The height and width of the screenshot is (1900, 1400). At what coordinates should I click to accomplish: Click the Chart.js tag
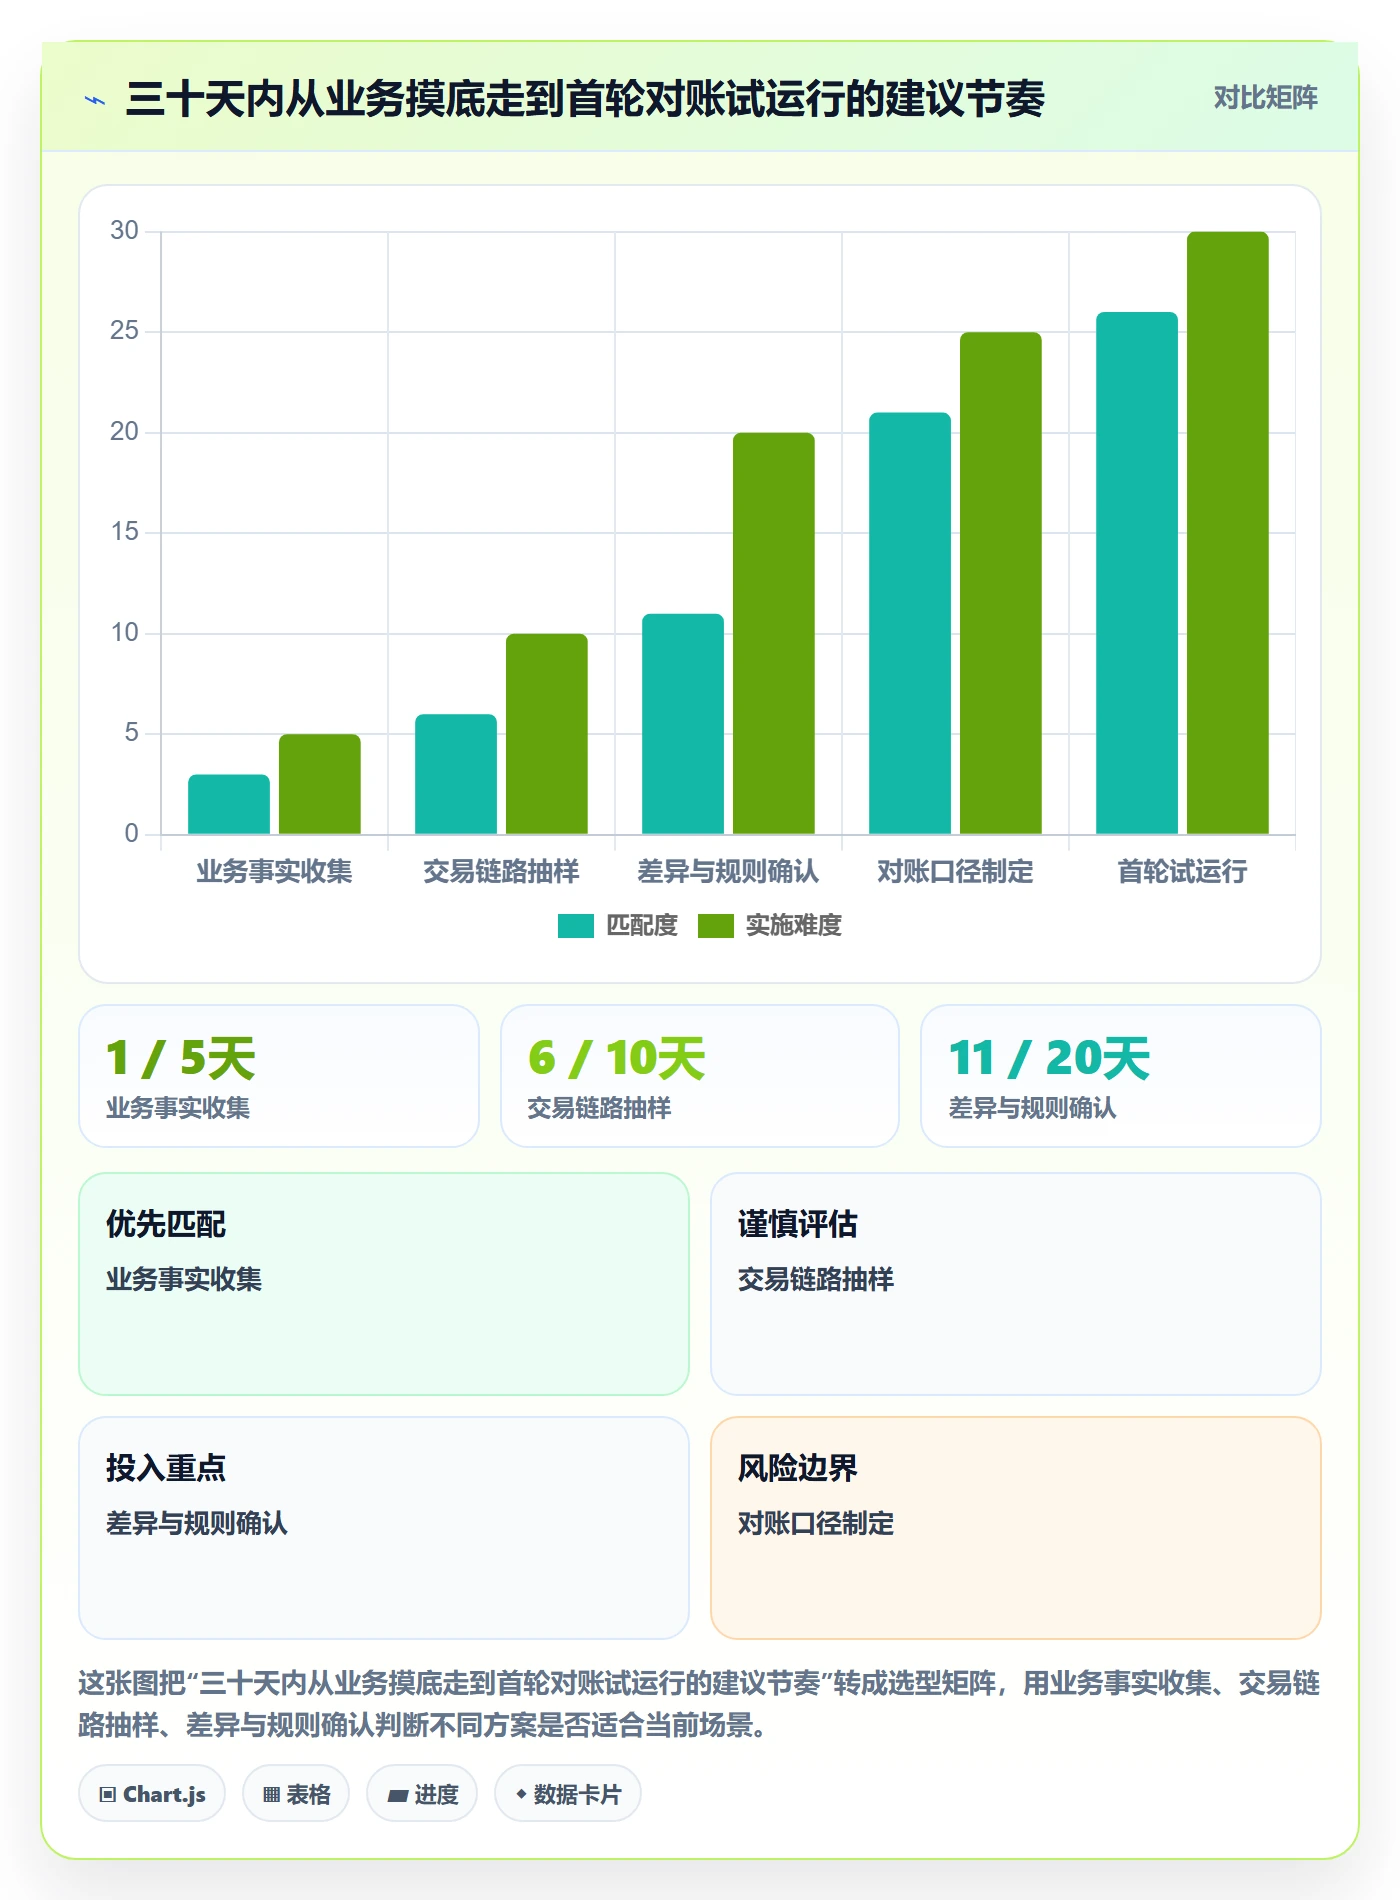point(152,1794)
